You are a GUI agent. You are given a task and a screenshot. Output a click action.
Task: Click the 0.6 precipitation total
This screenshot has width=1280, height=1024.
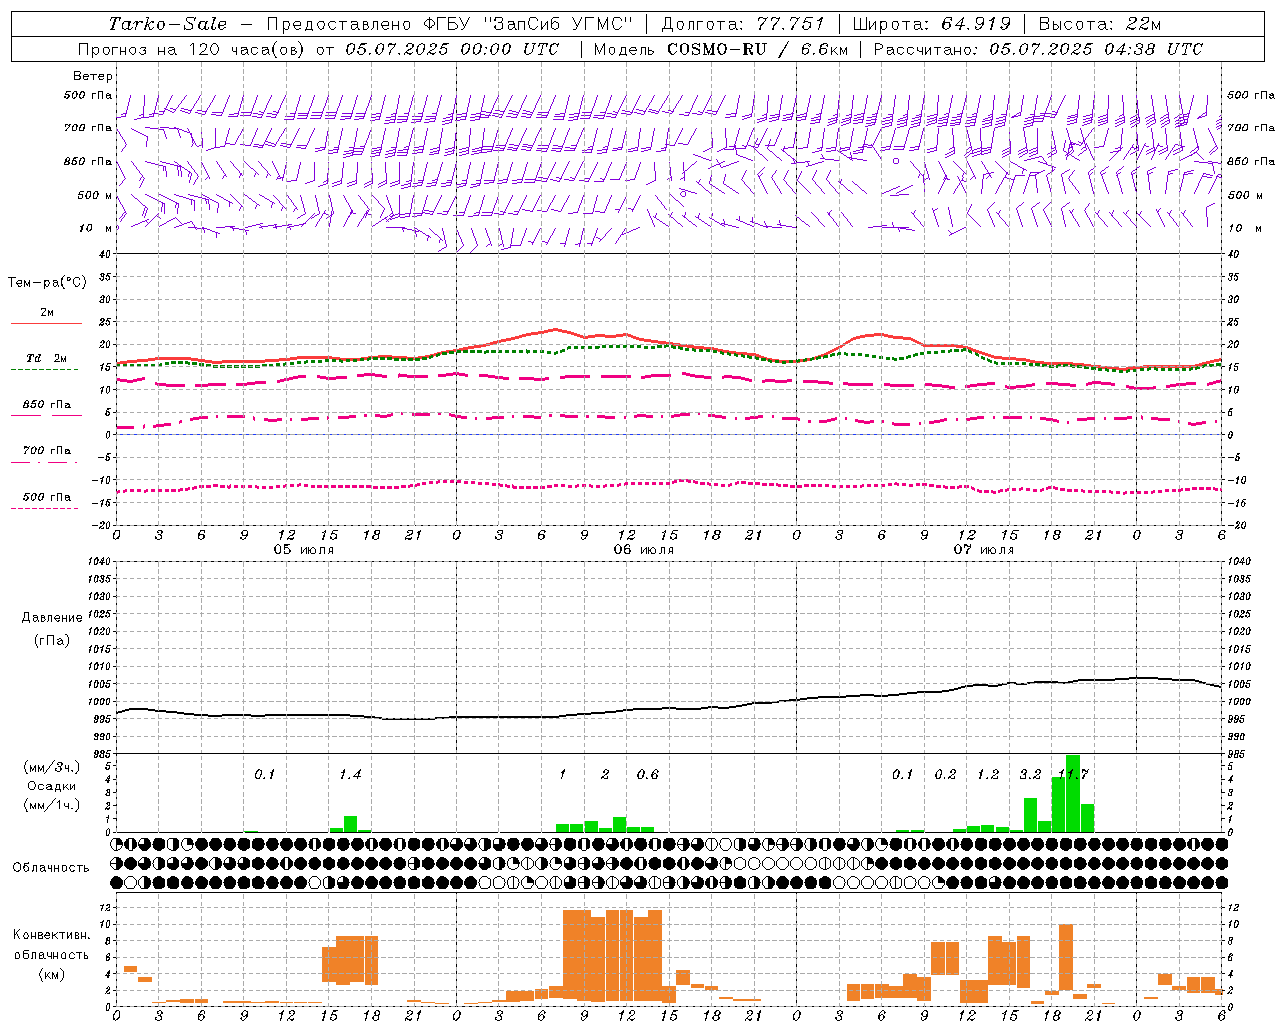(648, 775)
